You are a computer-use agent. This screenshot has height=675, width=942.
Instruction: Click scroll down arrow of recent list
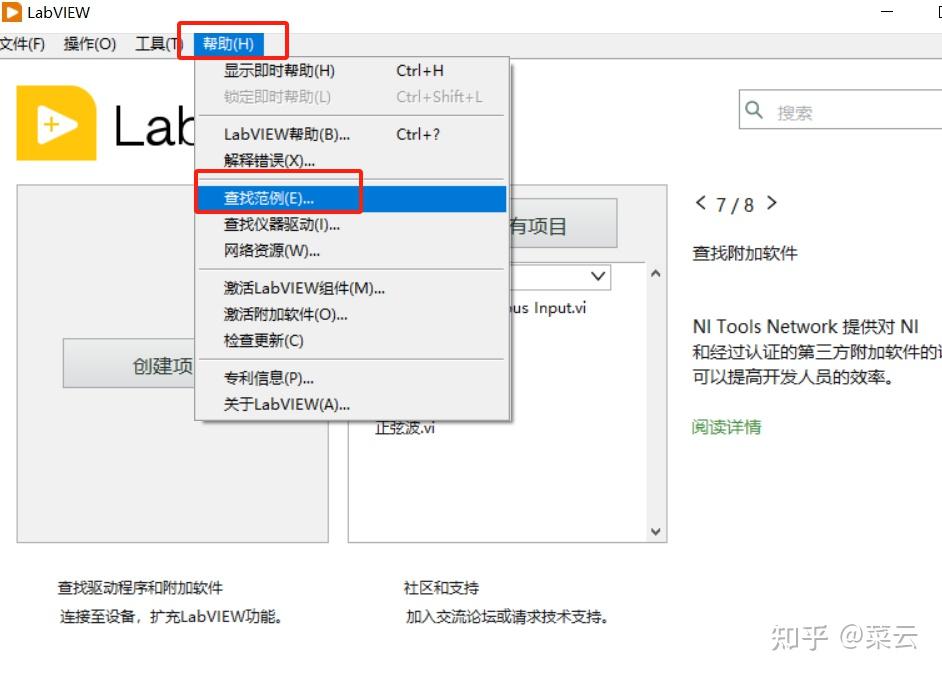click(x=655, y=531)
